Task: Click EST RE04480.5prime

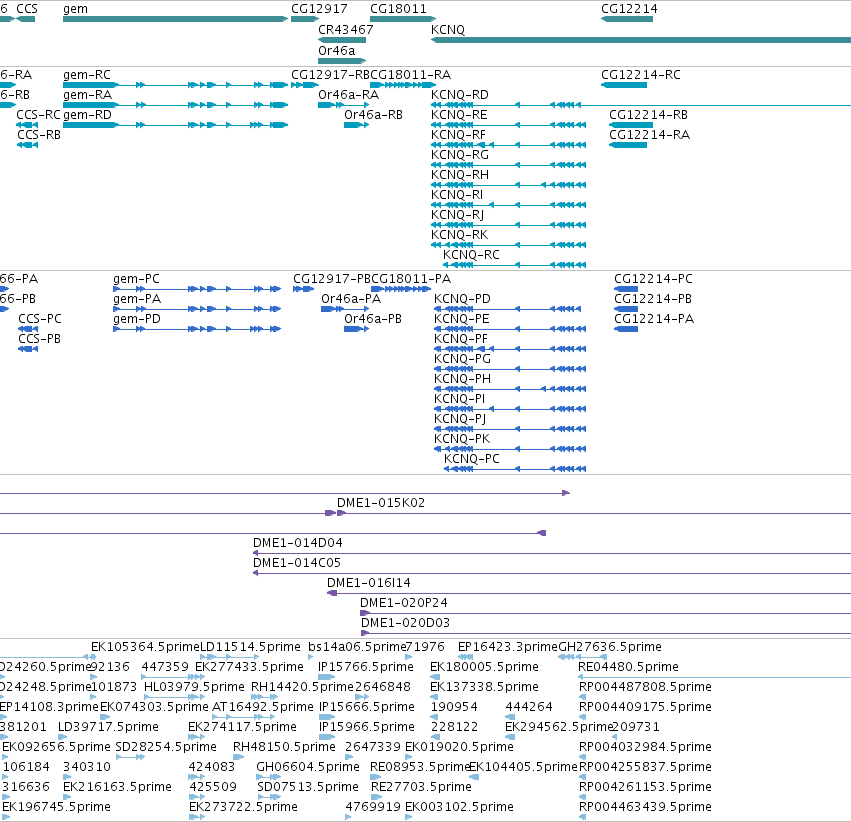Action: (628, 667)
